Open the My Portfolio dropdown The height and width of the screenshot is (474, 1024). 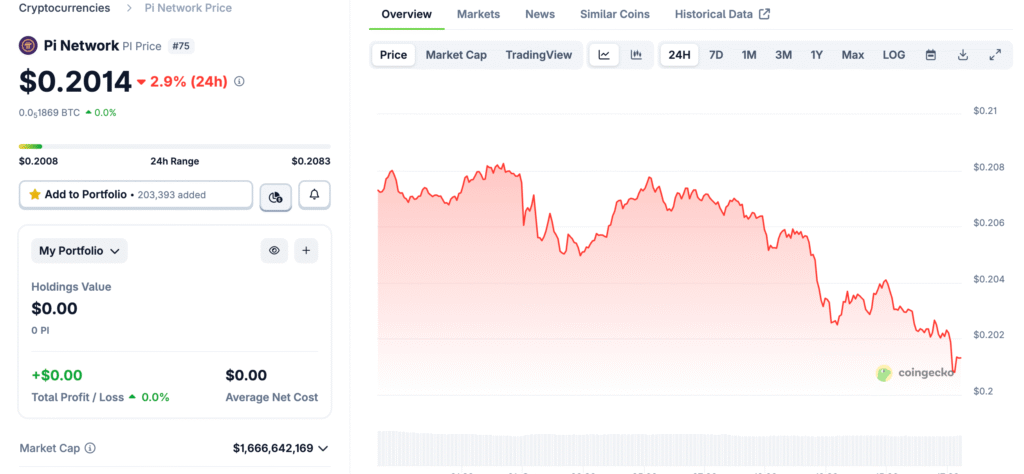[x=79, y=251]
